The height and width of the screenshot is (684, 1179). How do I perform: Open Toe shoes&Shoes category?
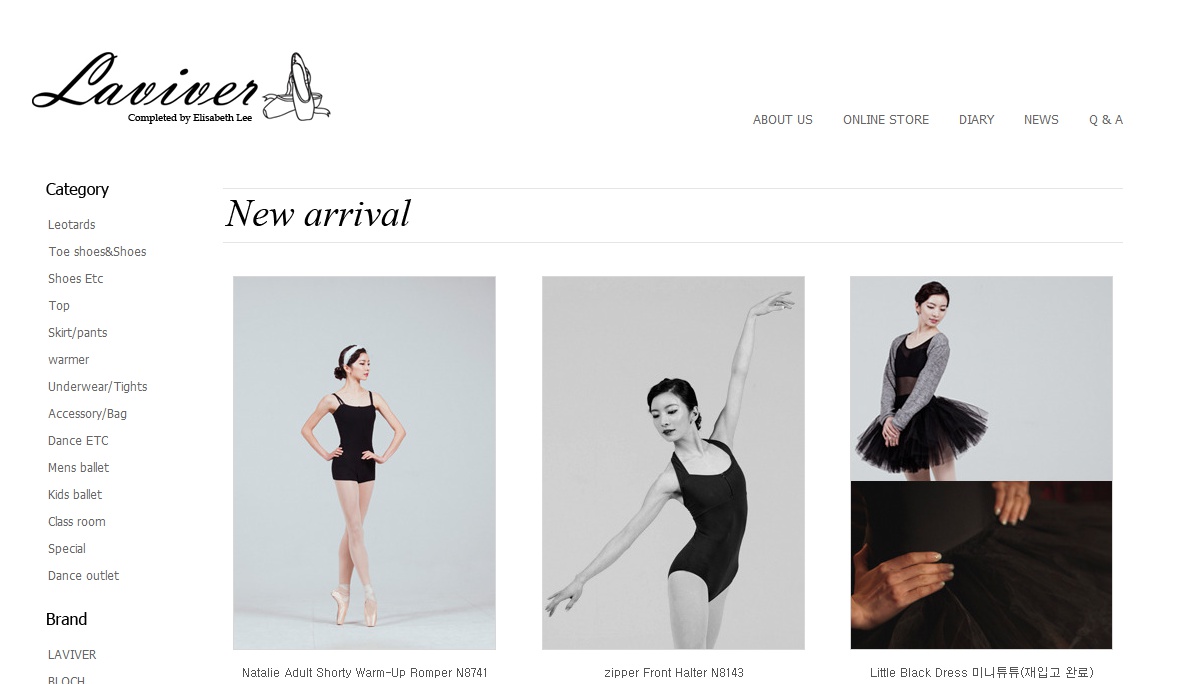[x=97, y=252]
